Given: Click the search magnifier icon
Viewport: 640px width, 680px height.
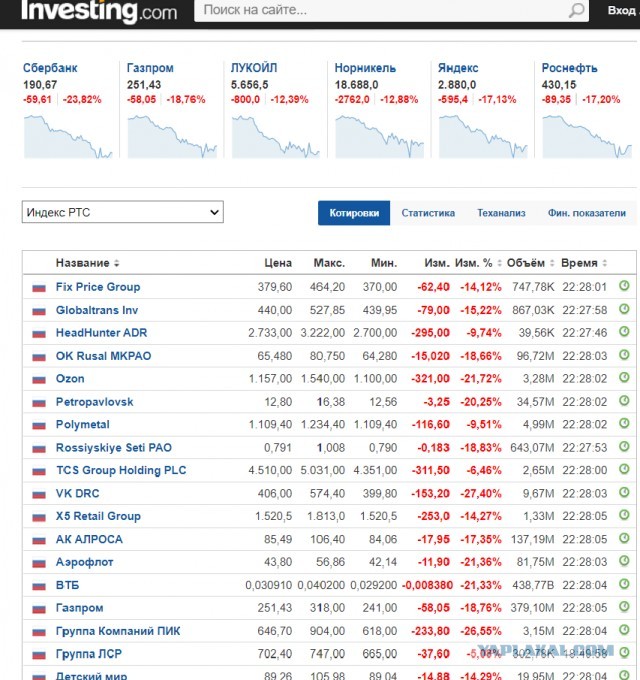Looking at the screenshot, I should (x=576, y=10).
